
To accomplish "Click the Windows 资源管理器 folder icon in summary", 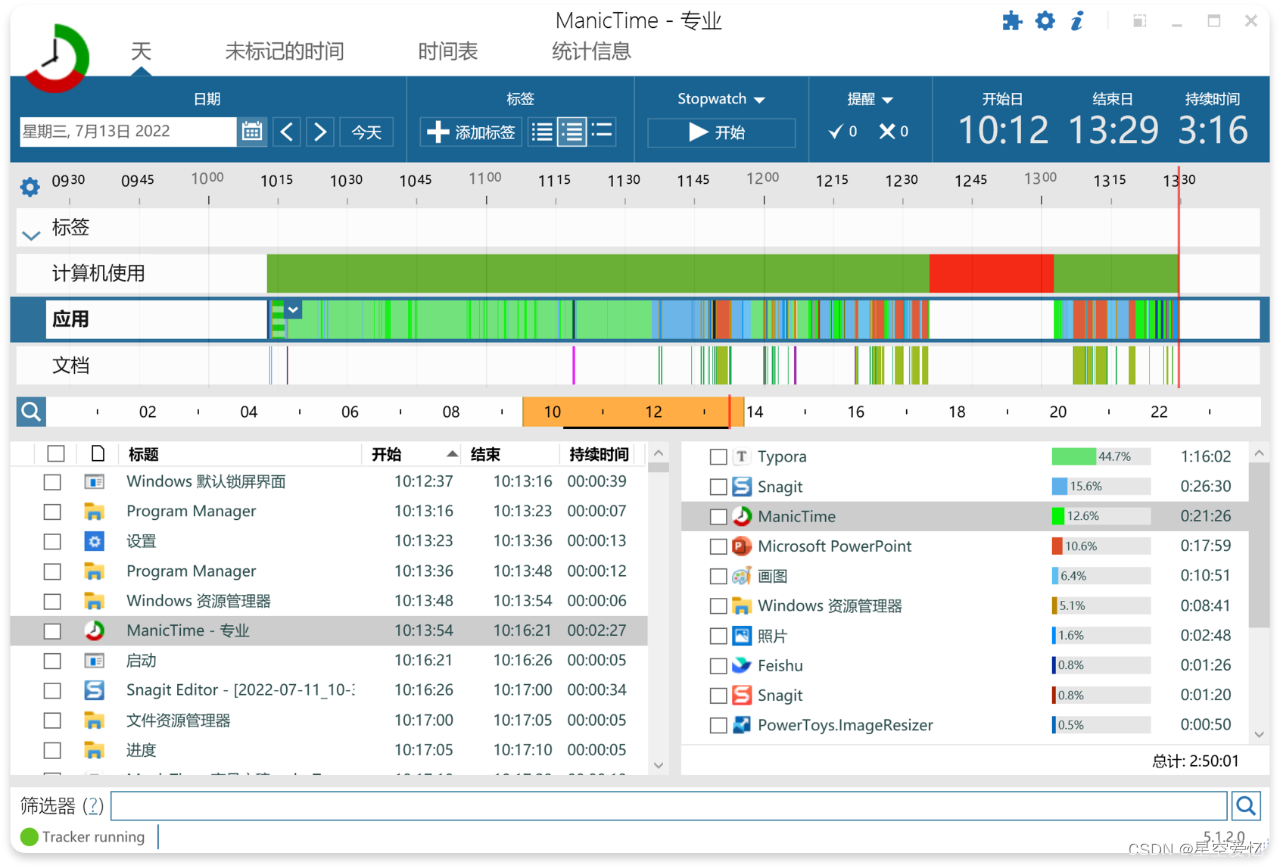I will point(741,605).
